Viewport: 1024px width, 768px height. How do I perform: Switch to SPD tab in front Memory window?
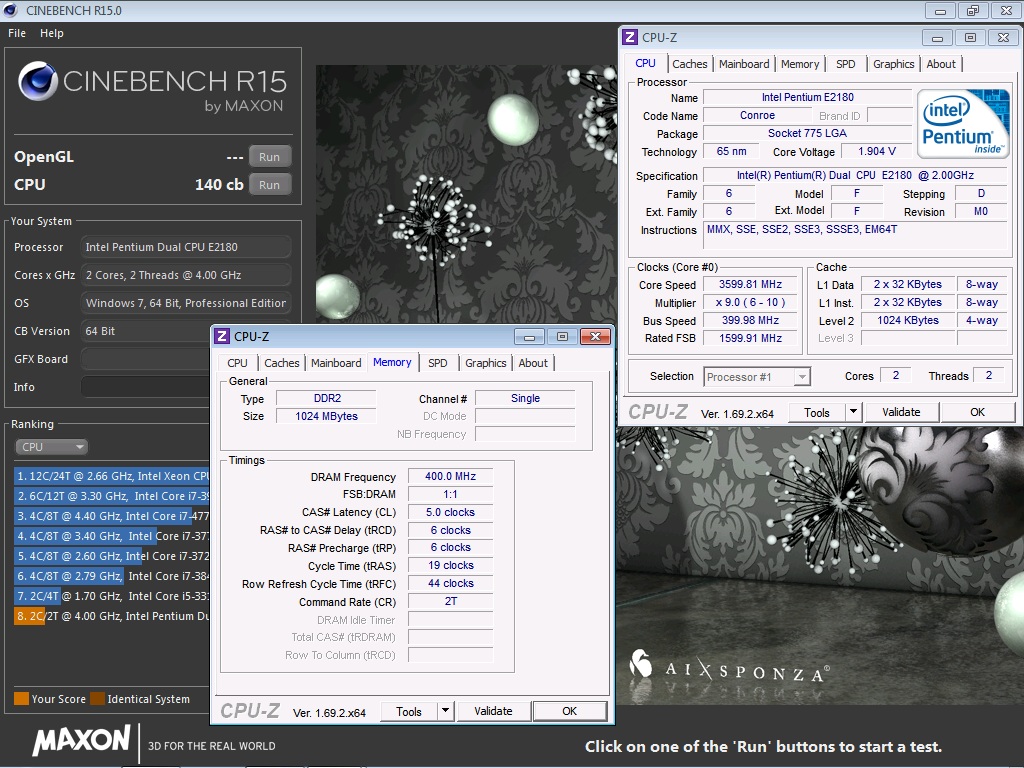point(438,363)
